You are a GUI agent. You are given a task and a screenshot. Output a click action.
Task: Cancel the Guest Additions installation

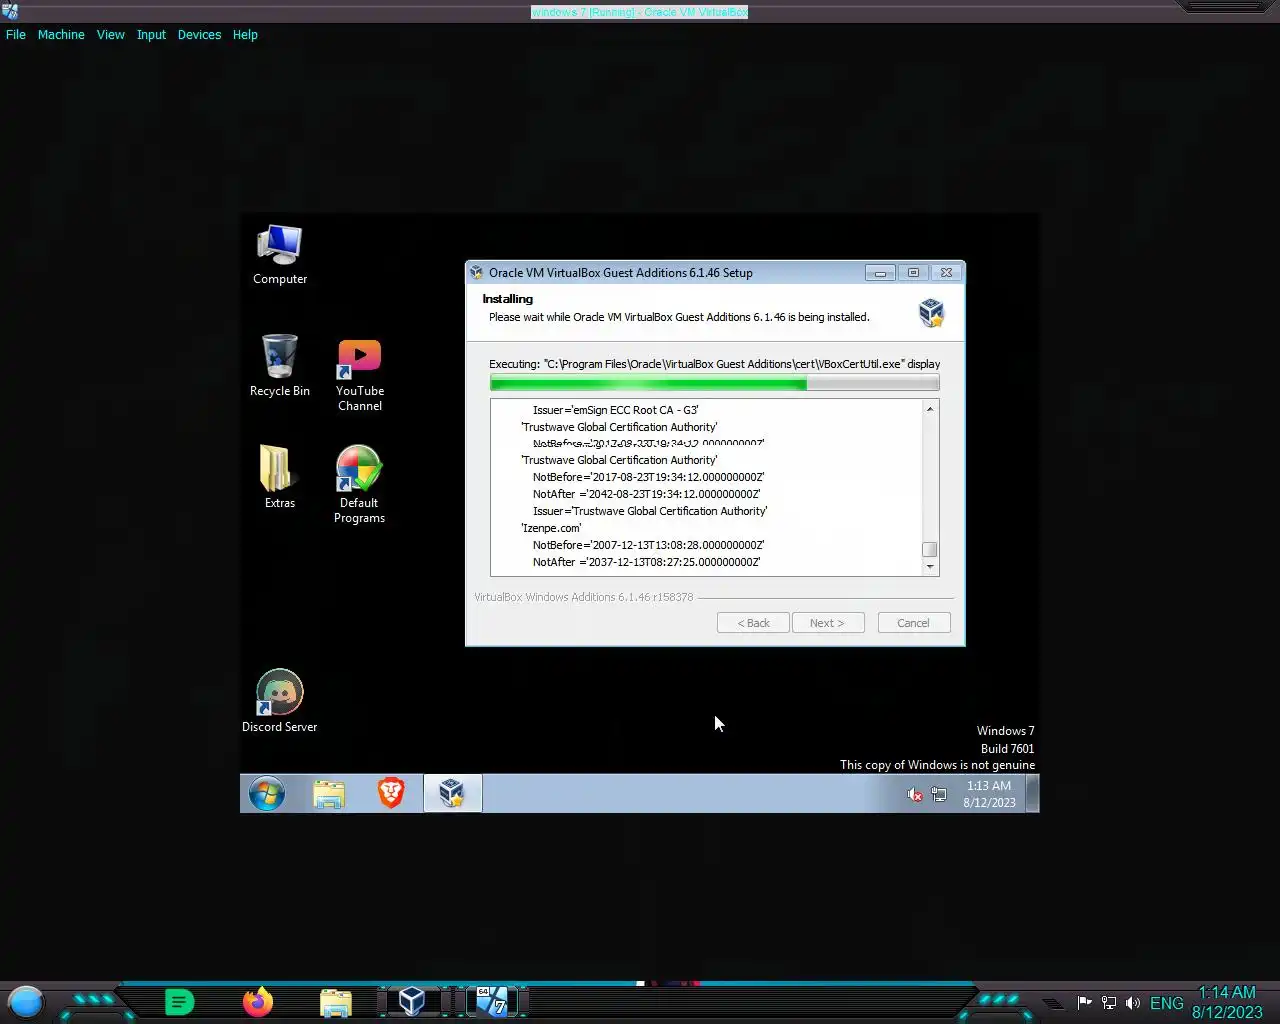point(913,623)
